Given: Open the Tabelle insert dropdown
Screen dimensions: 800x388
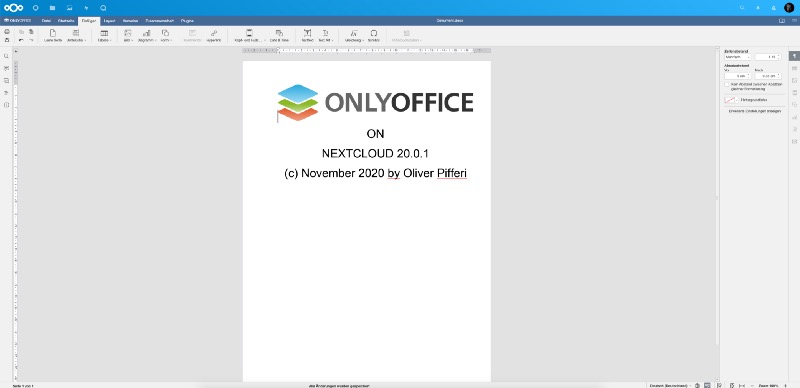Looking at the screenshot, I should click(x=104, y=35).
